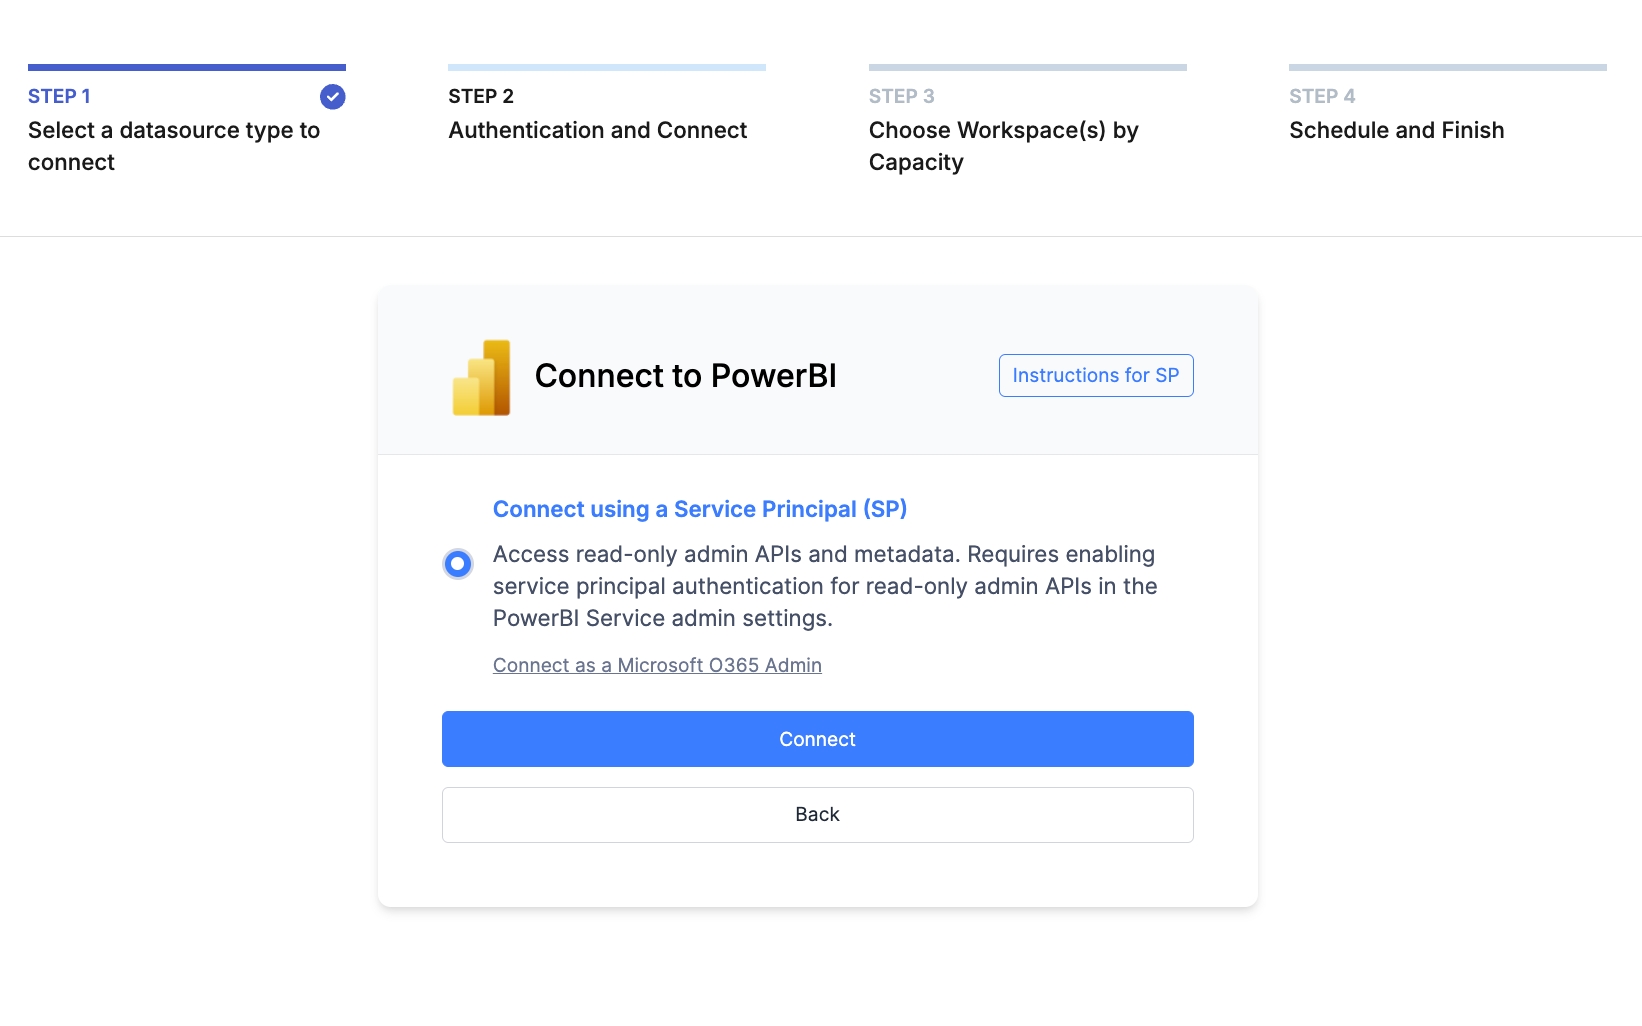The image size is (1642, 1026).
Task: Select the Service Principal radio button
Action: pos(458,564)
